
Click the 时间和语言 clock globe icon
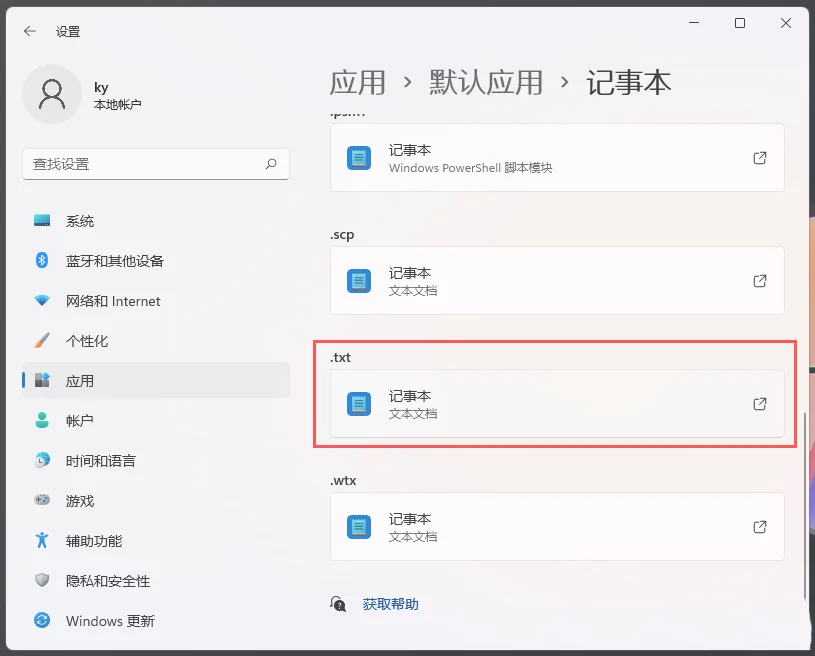point(42,460)
